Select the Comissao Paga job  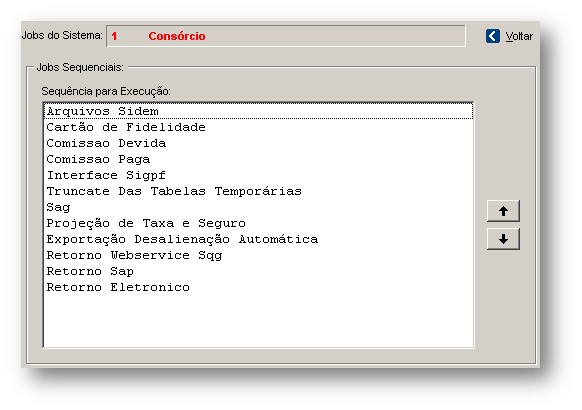point(258,159)
